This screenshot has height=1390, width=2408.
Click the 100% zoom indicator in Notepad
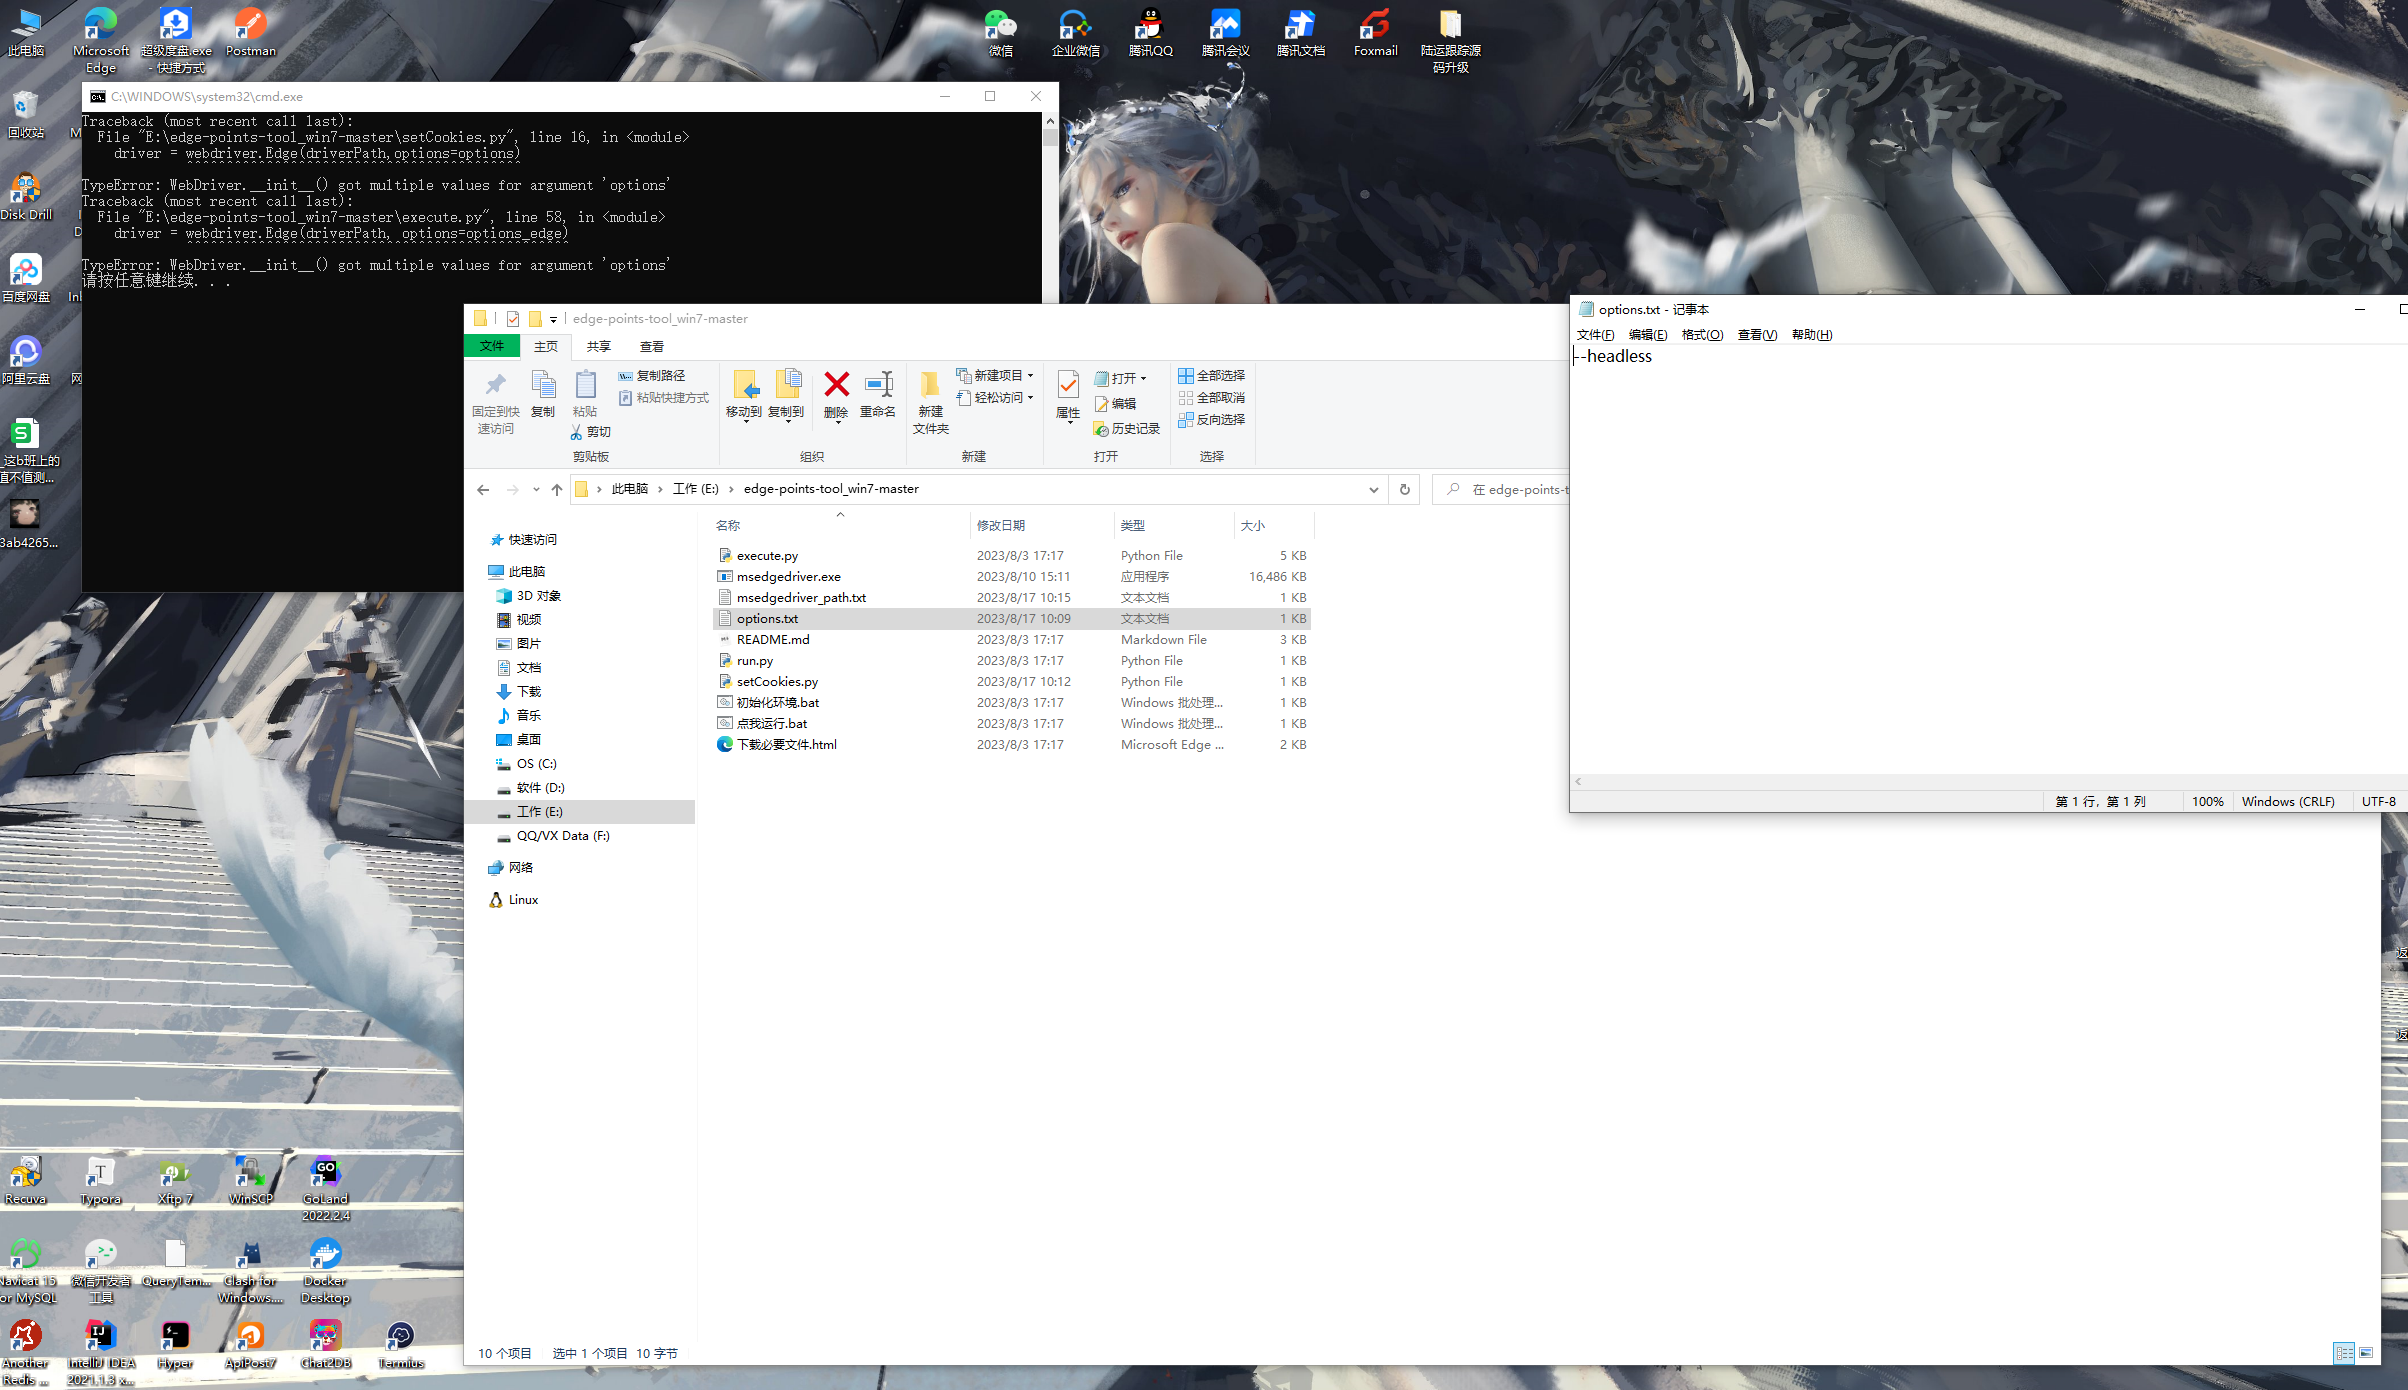pyautogui.click(x=2207, y=801)
